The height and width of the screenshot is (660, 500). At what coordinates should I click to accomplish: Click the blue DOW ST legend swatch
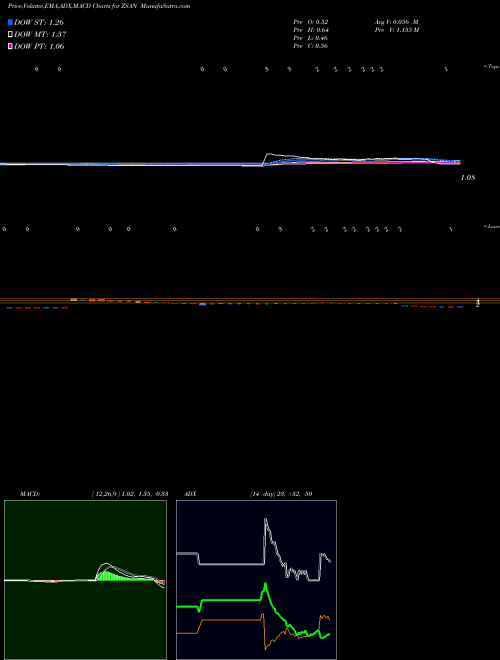tap(11, 22)
